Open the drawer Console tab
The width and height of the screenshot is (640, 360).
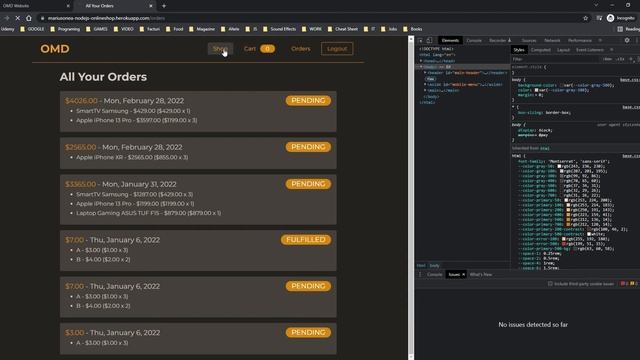pyautogui.click(x=434, y=274)
